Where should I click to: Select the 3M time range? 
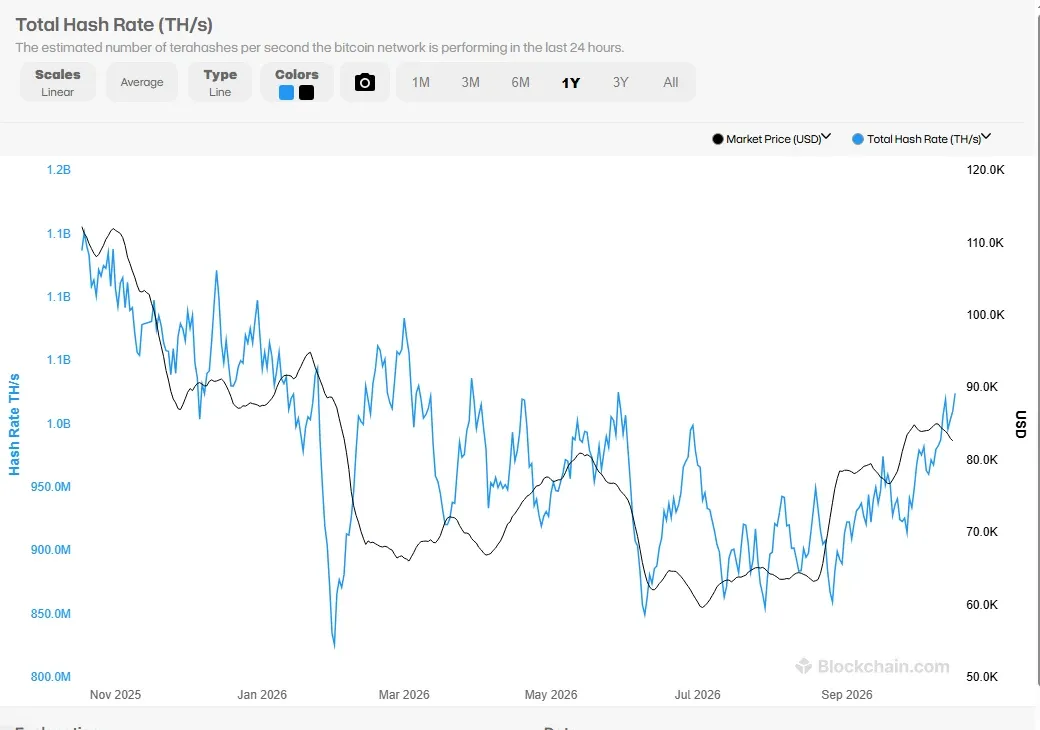(x=470, y=82)
